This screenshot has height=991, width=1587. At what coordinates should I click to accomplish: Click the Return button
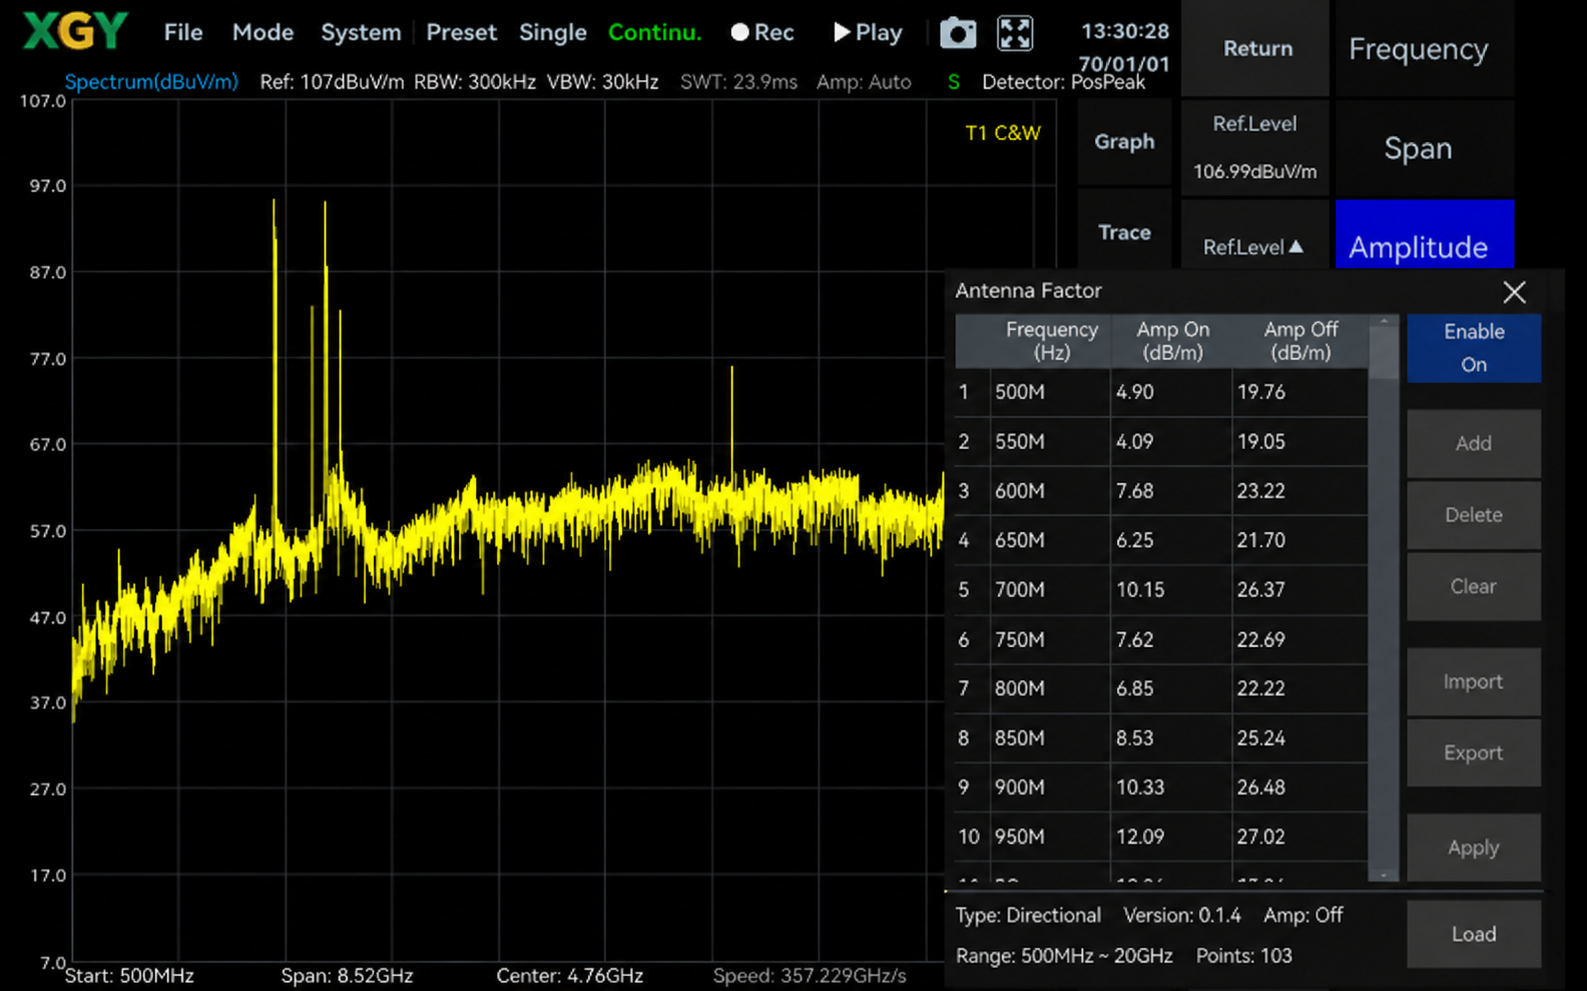click(1257, 48)
